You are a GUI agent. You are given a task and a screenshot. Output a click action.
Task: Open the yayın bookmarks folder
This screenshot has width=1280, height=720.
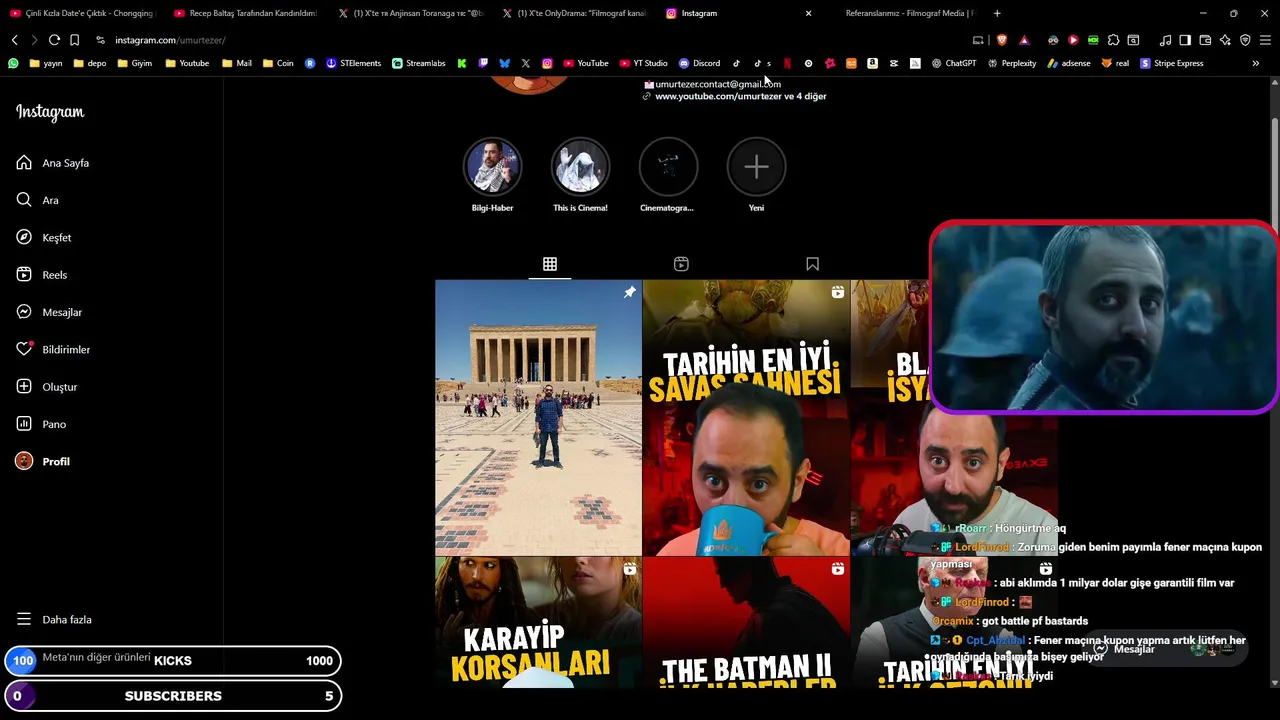(46, 63)
